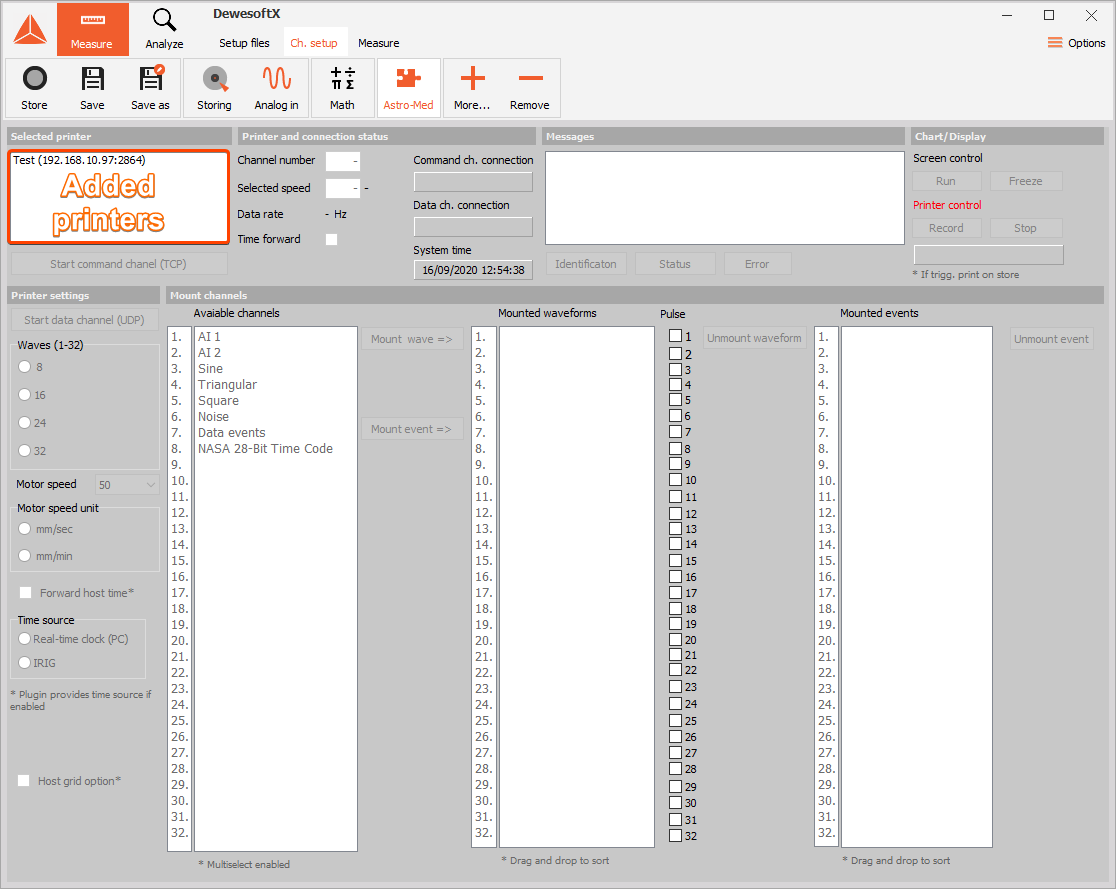
Task: Select 16 waves radio button
Action: coord(25,395)
